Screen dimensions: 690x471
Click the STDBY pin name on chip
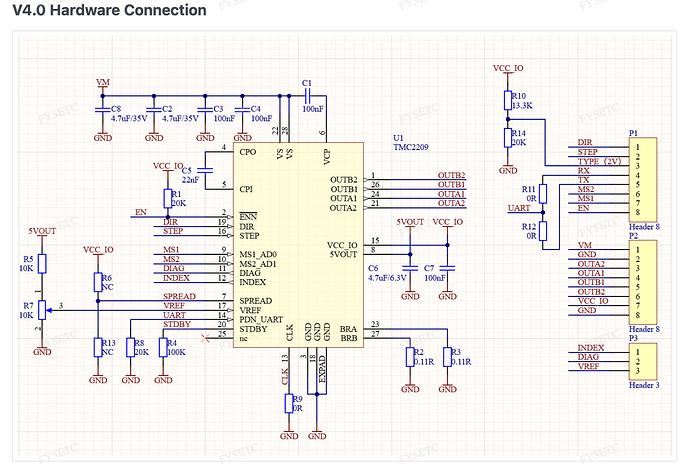point(253,329)
